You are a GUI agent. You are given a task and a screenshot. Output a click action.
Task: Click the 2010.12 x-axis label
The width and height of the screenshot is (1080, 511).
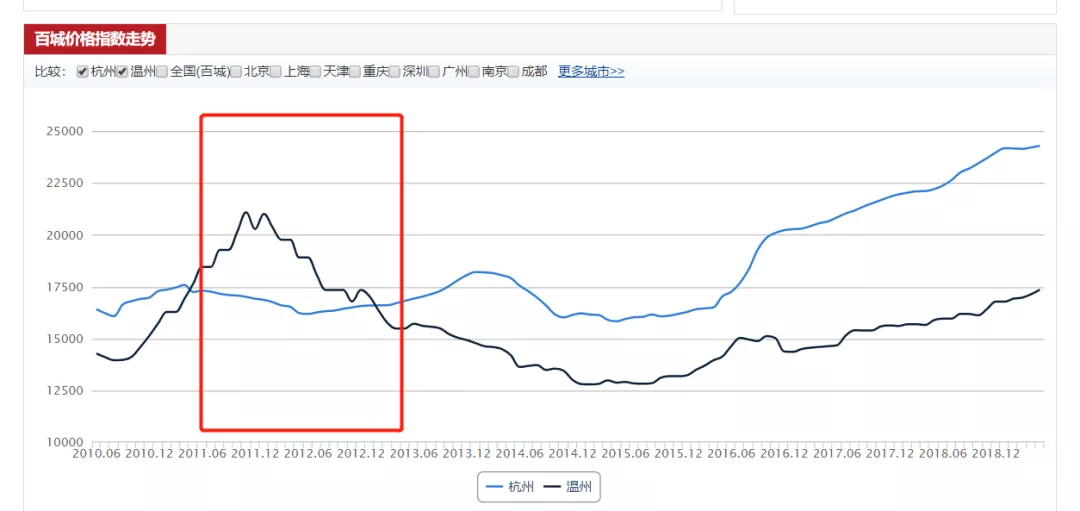tap(149, 455)
